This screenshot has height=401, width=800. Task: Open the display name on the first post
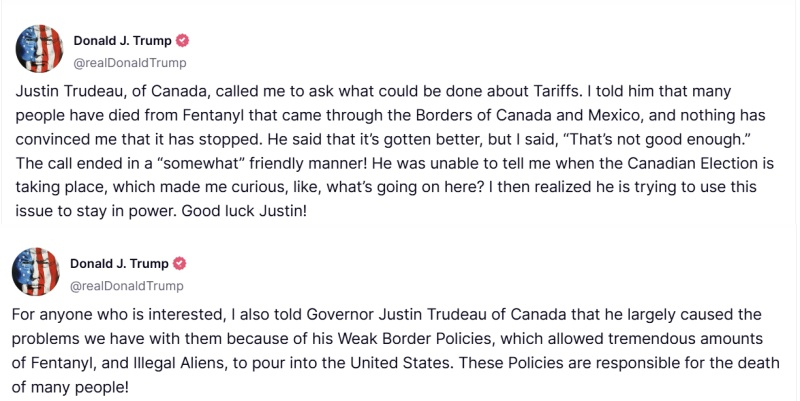(x=122, y=41)
